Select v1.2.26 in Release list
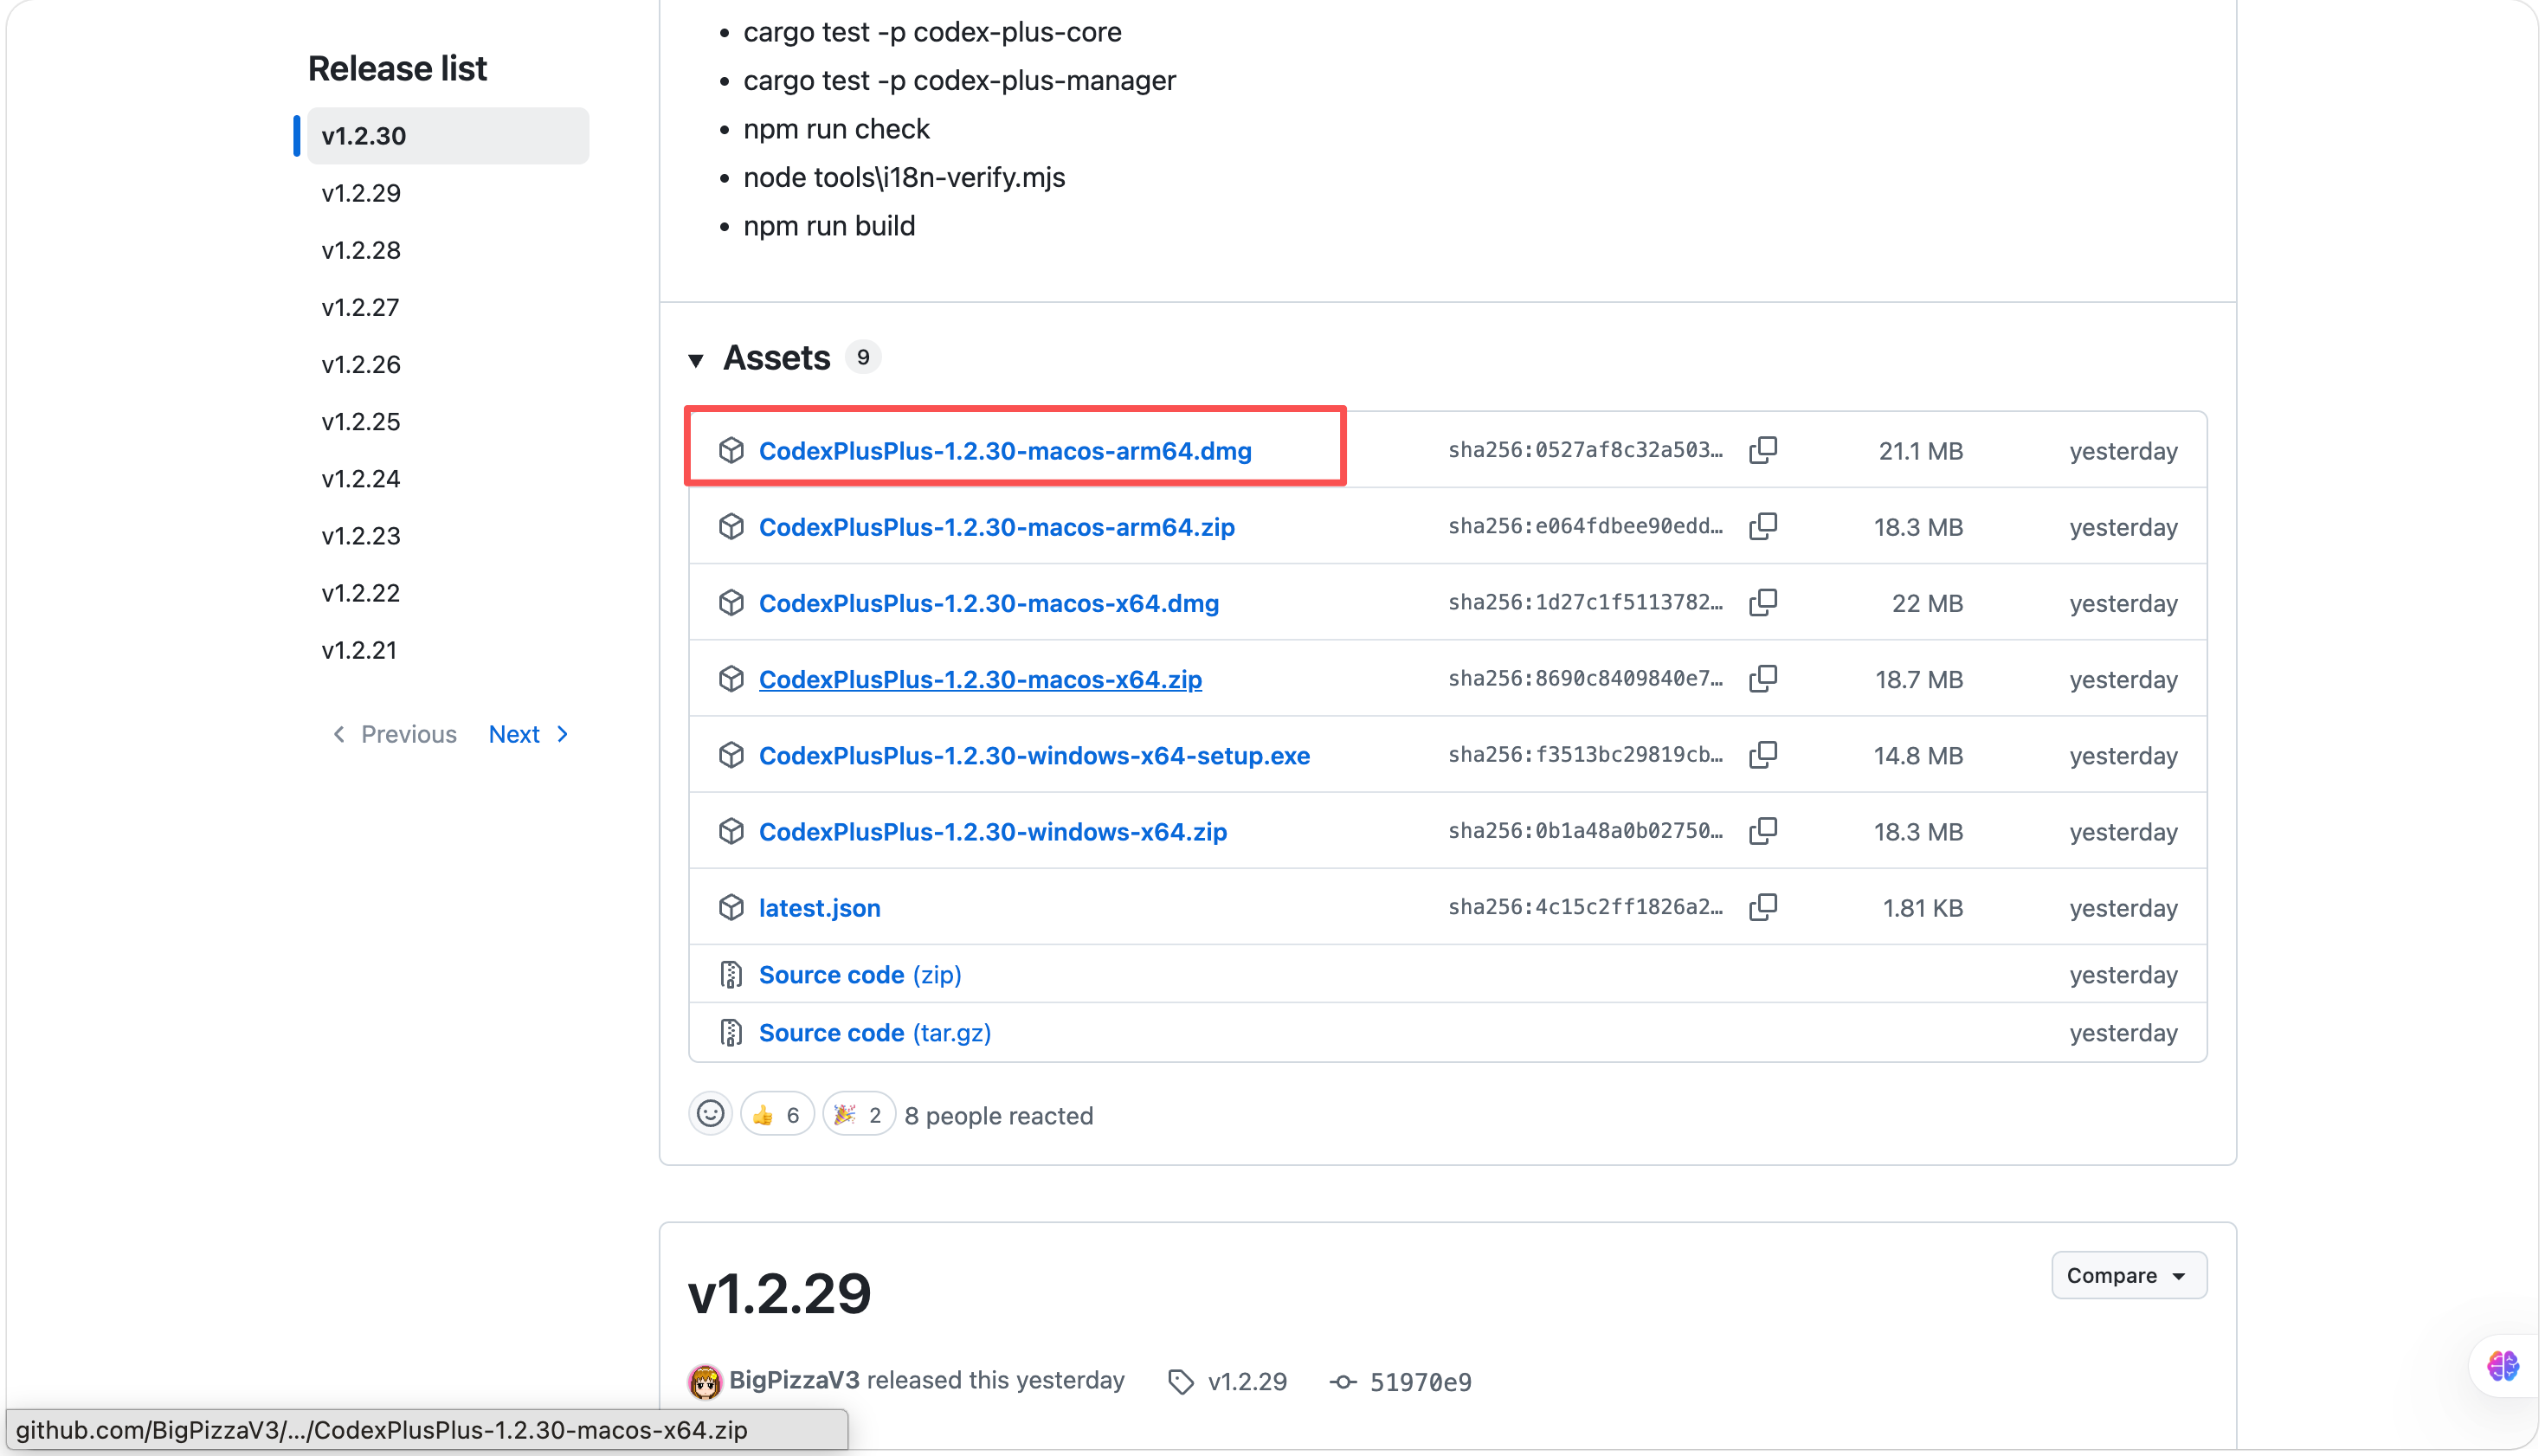The image size is (2545, 1456). [448, 364]
